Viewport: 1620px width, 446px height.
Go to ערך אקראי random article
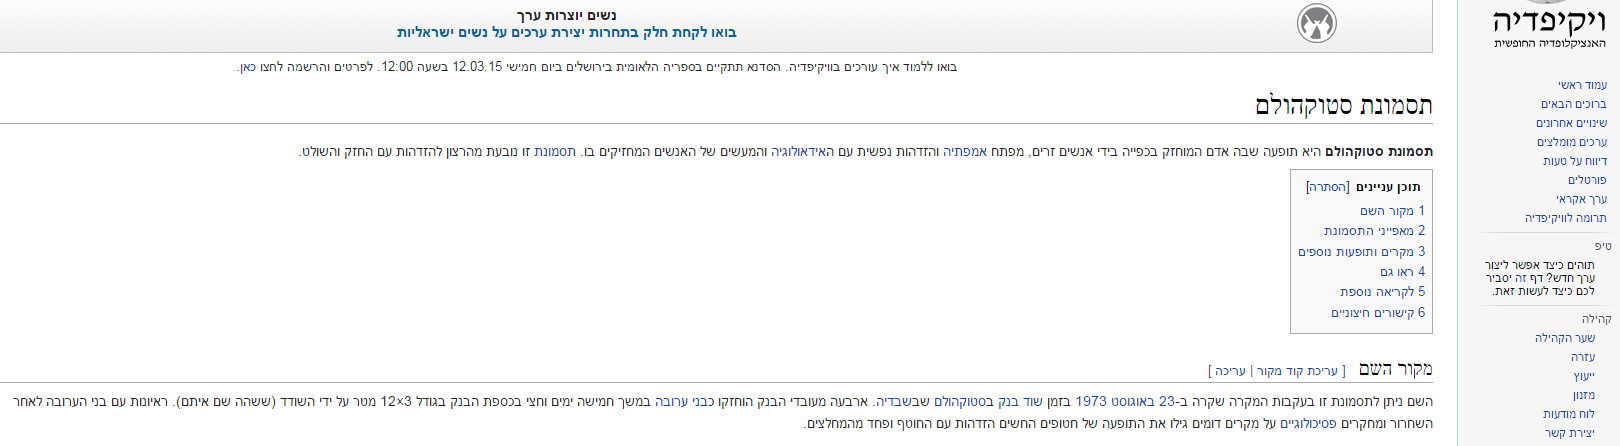(x=1581, y=199)
